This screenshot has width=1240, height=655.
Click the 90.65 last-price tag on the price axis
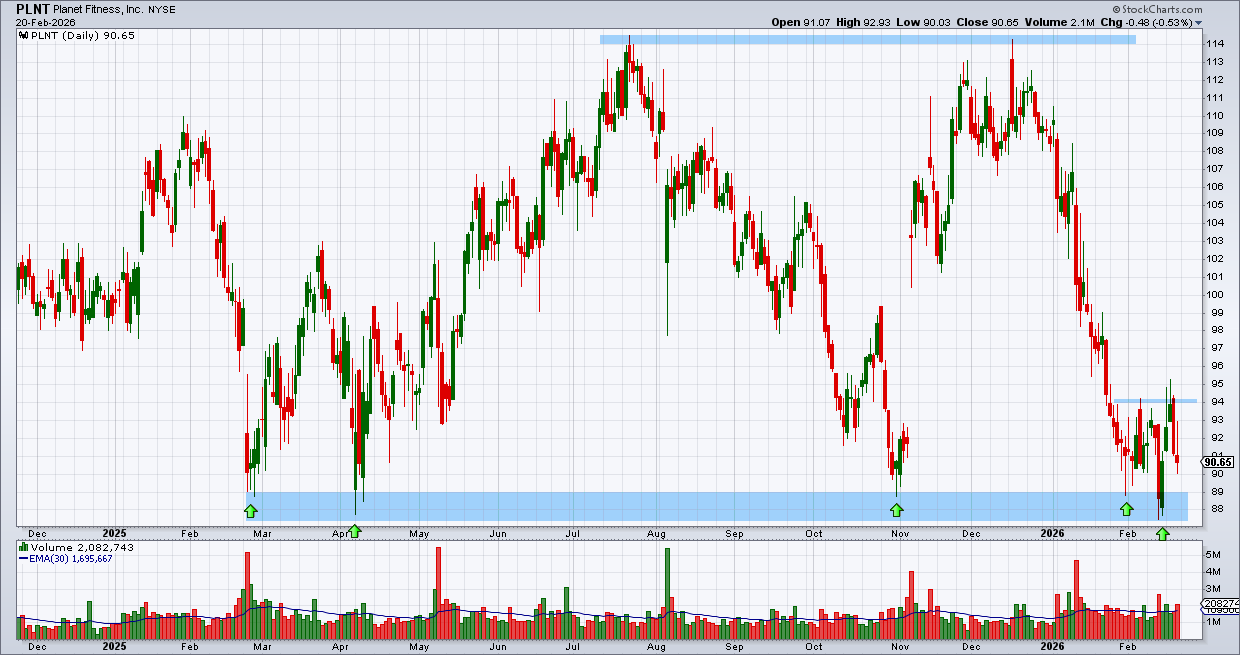[1219, 462]
